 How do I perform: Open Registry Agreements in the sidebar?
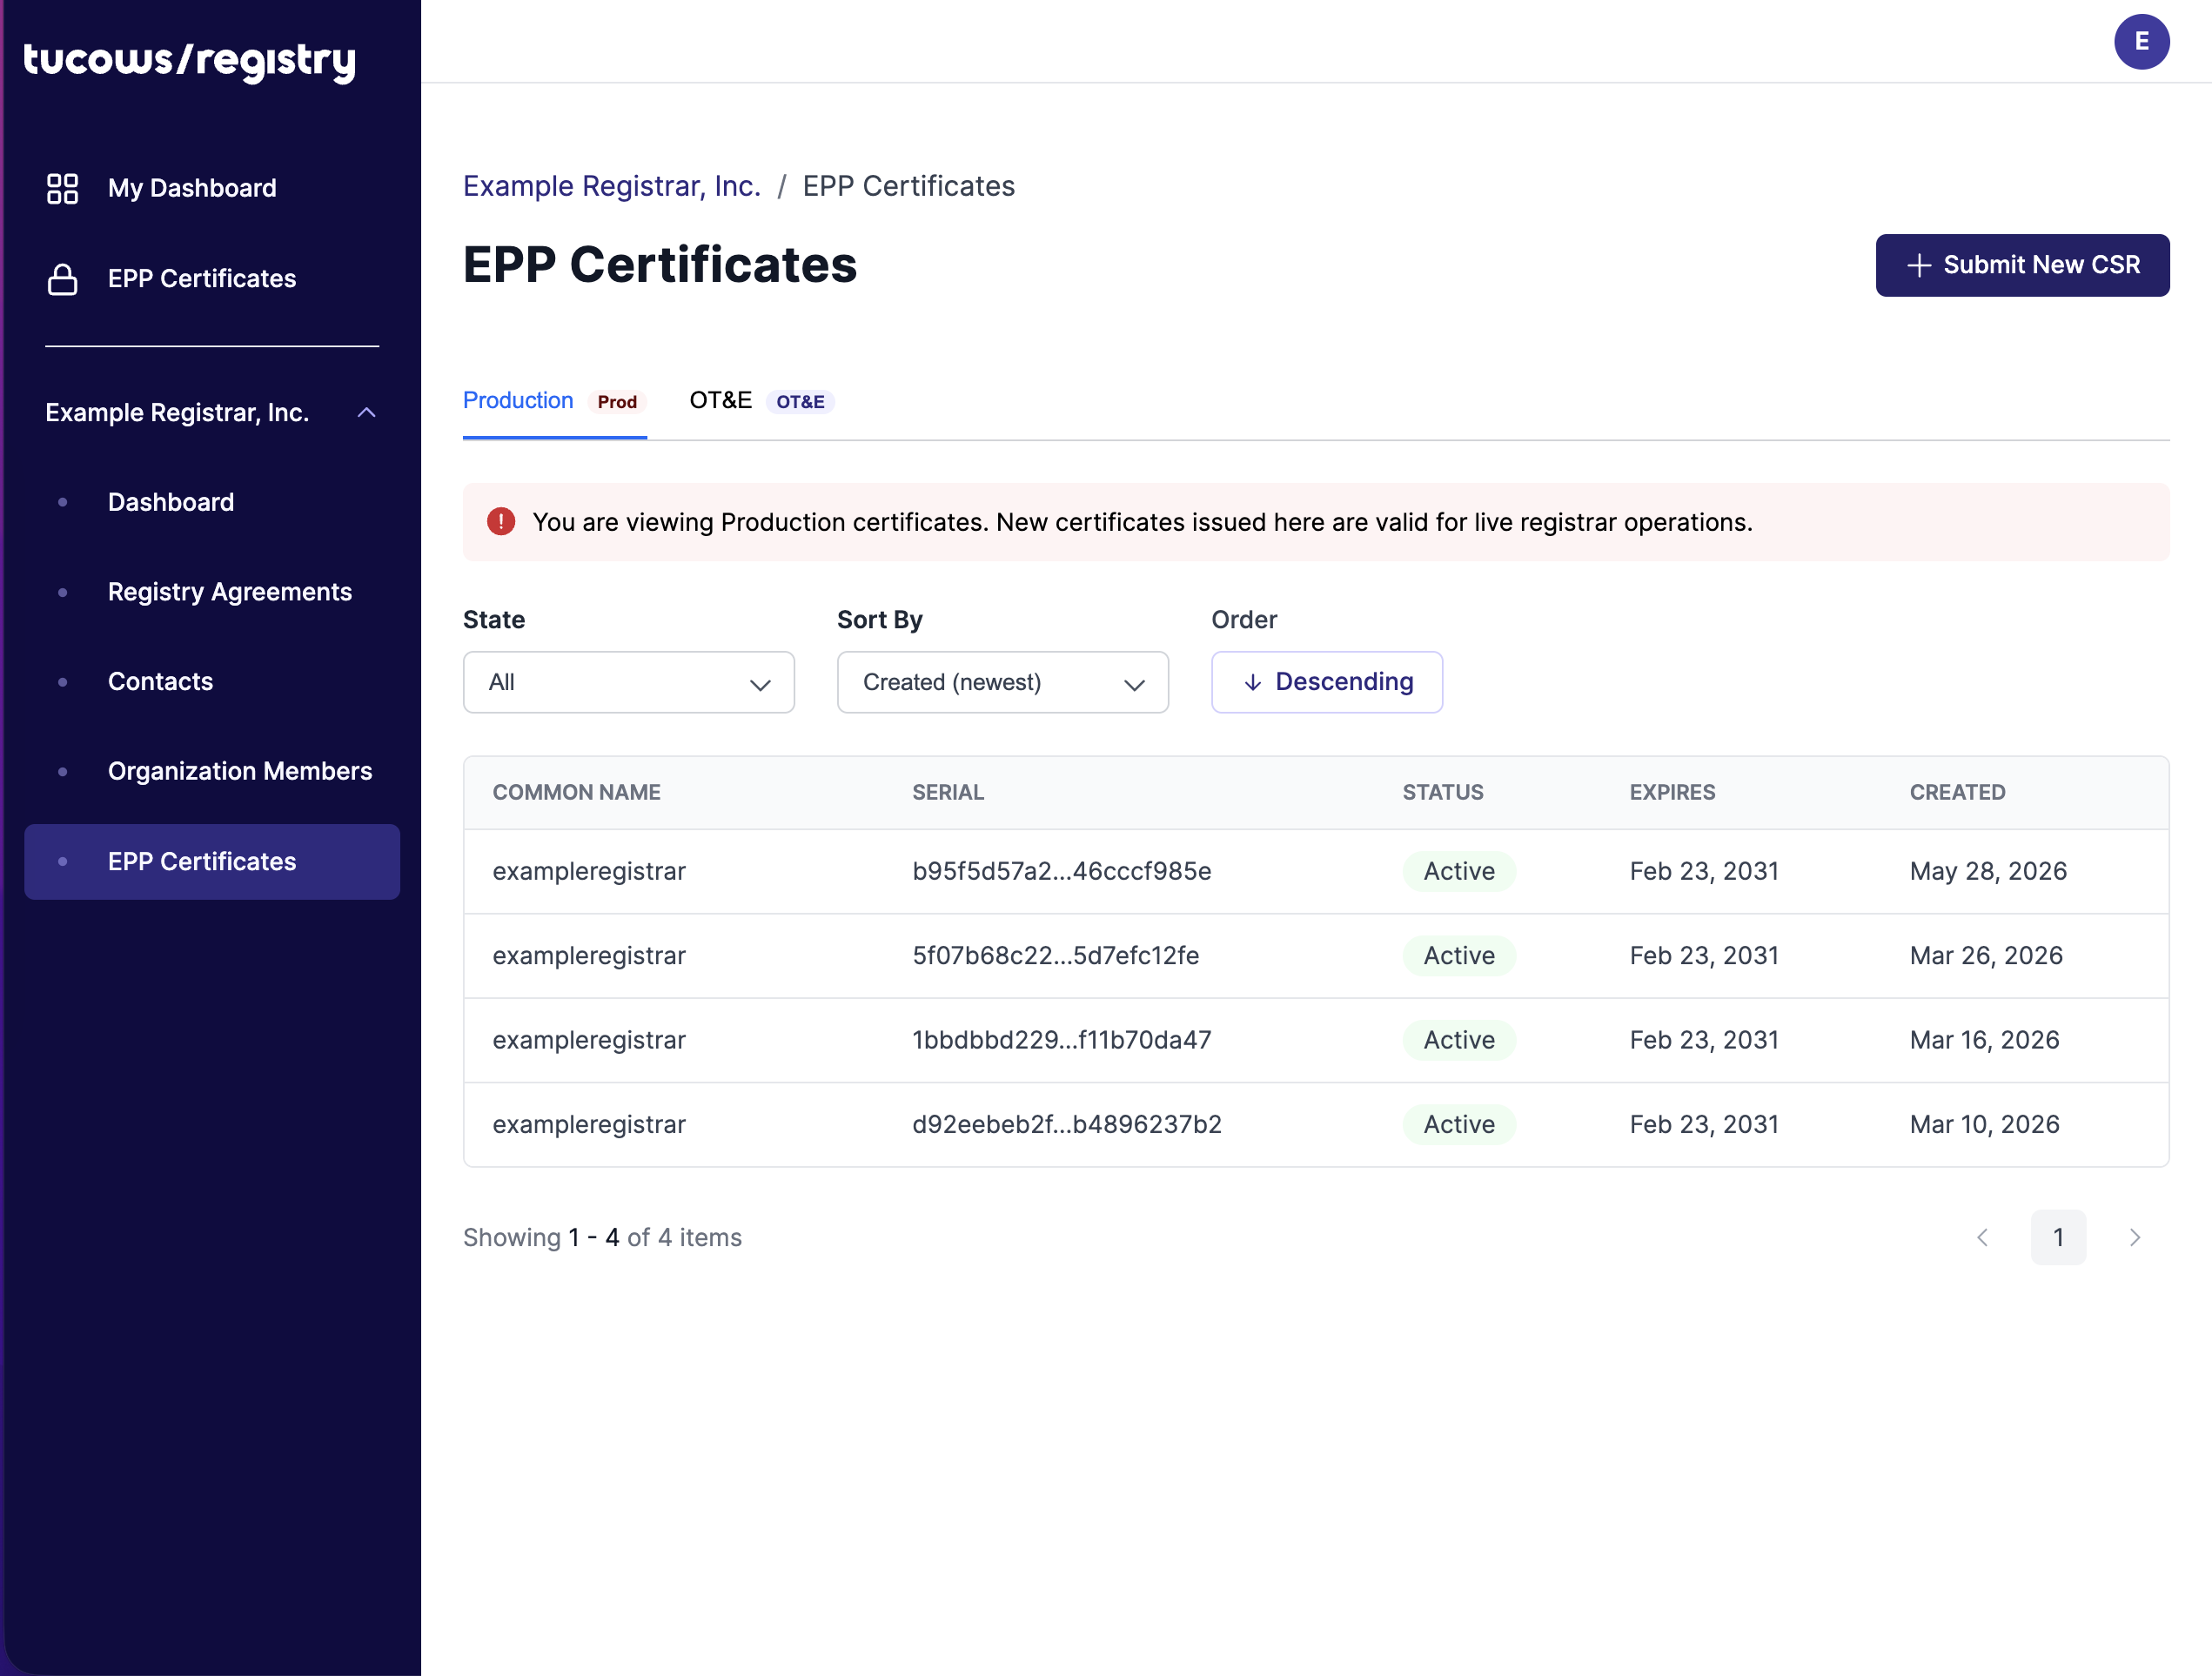click(230, 592)
